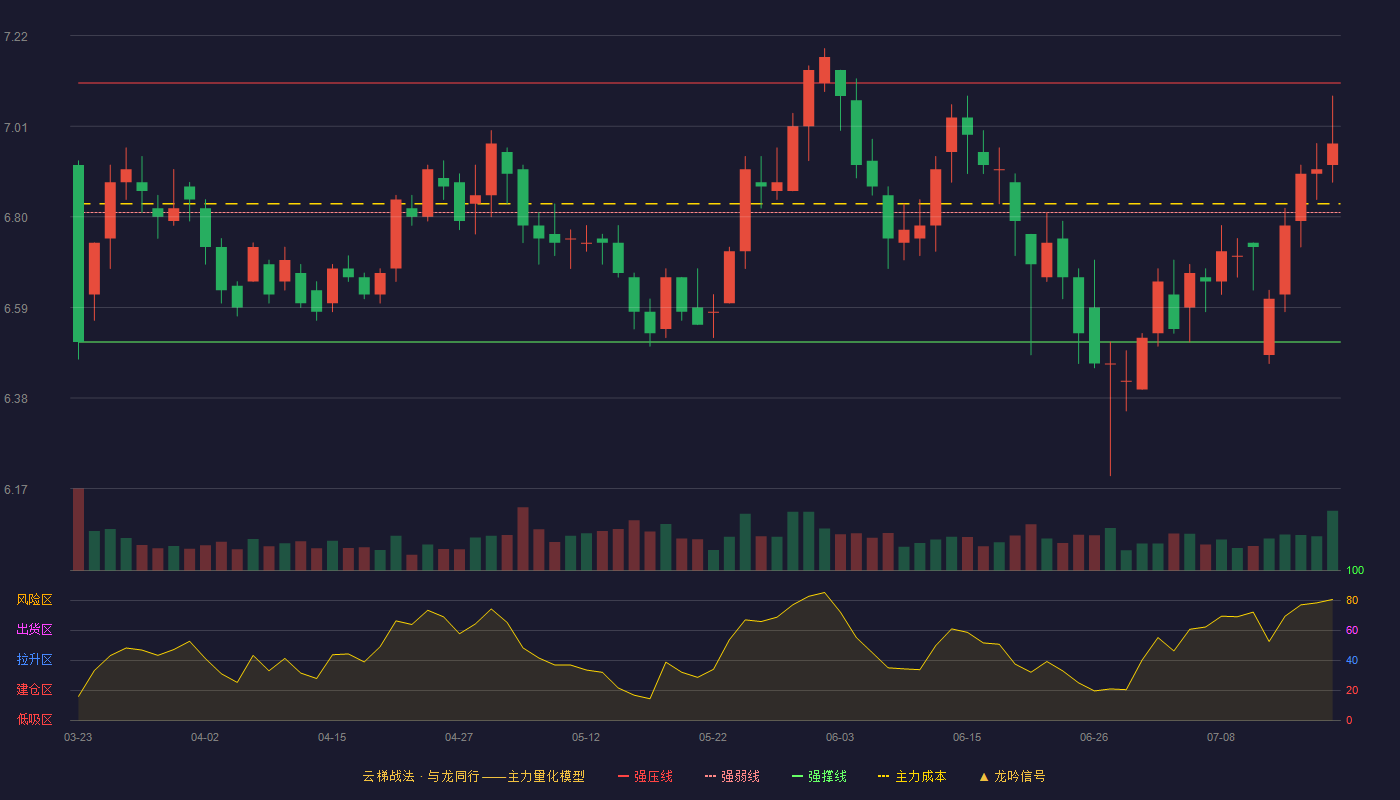Viewport: 1400px width, 800px height.
Task: Click the 拉升区 zone label
Action: (35, 660)
